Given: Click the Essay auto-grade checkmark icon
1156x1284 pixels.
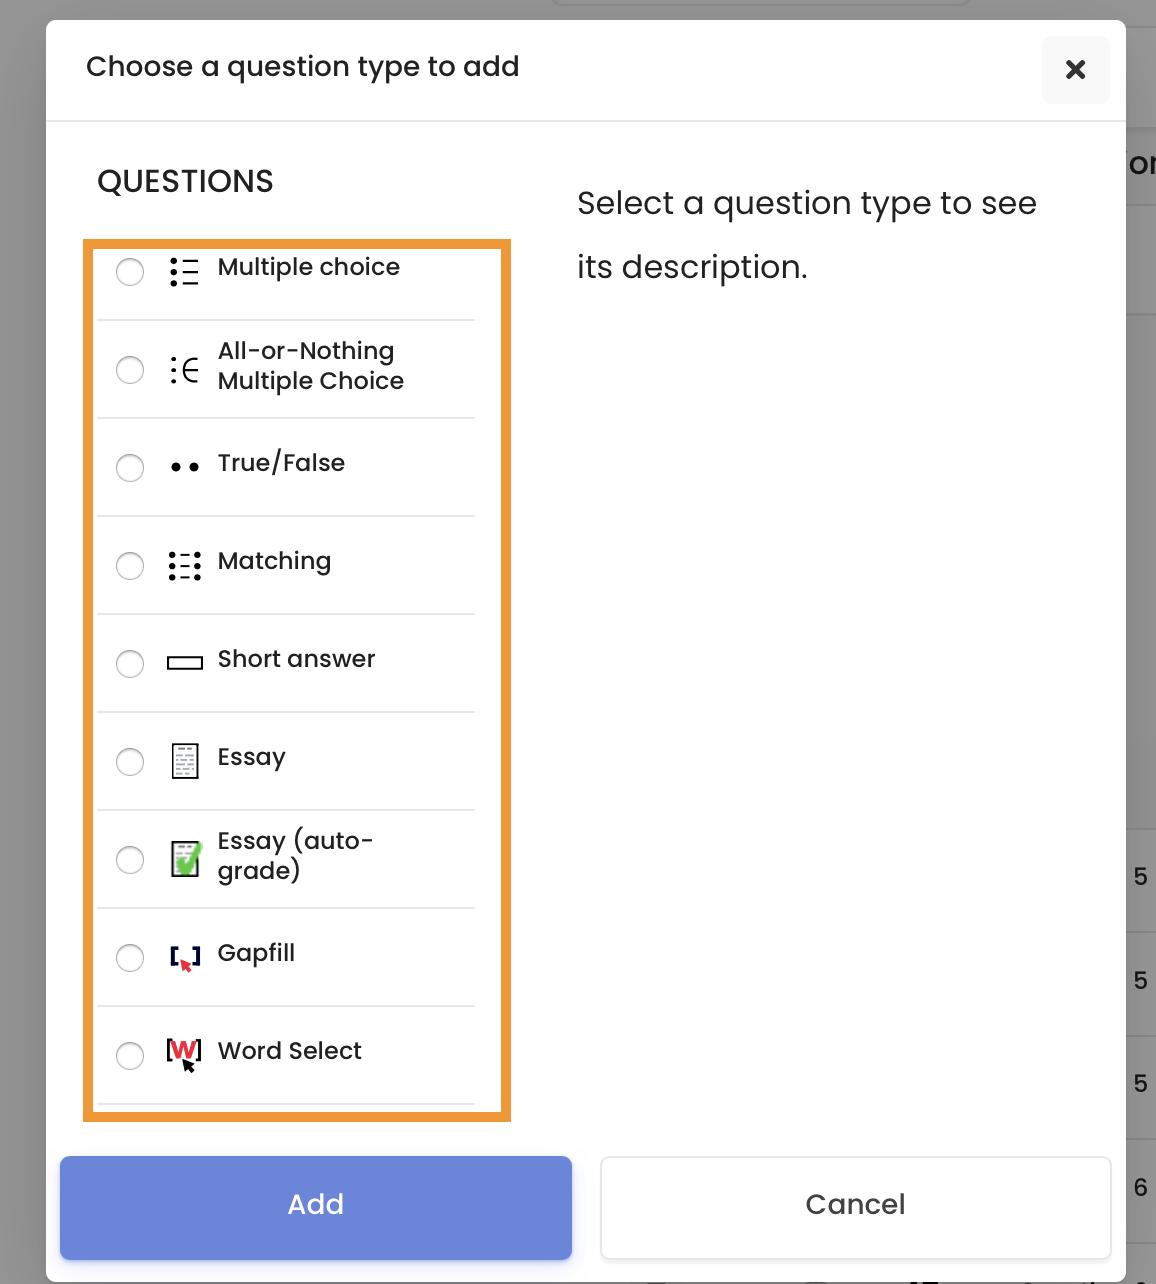Looking at the screenshot, I should pyautogui.click(x=186, y=859).
